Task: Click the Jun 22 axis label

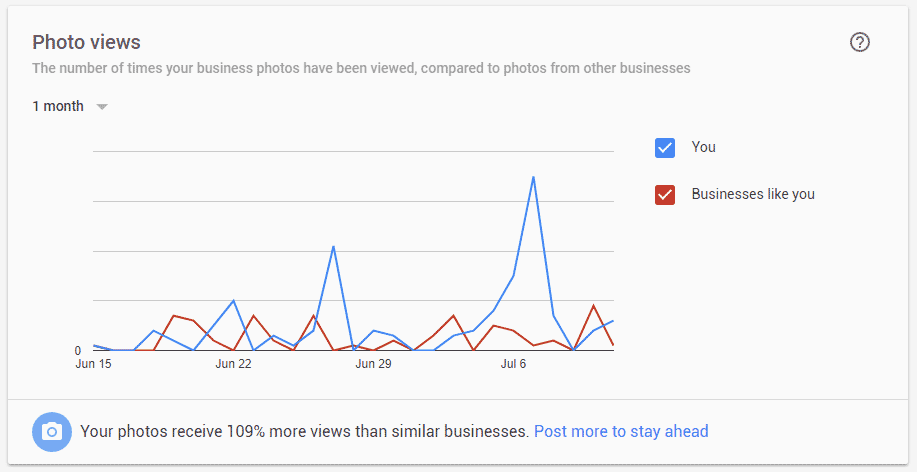Action: 233,364
